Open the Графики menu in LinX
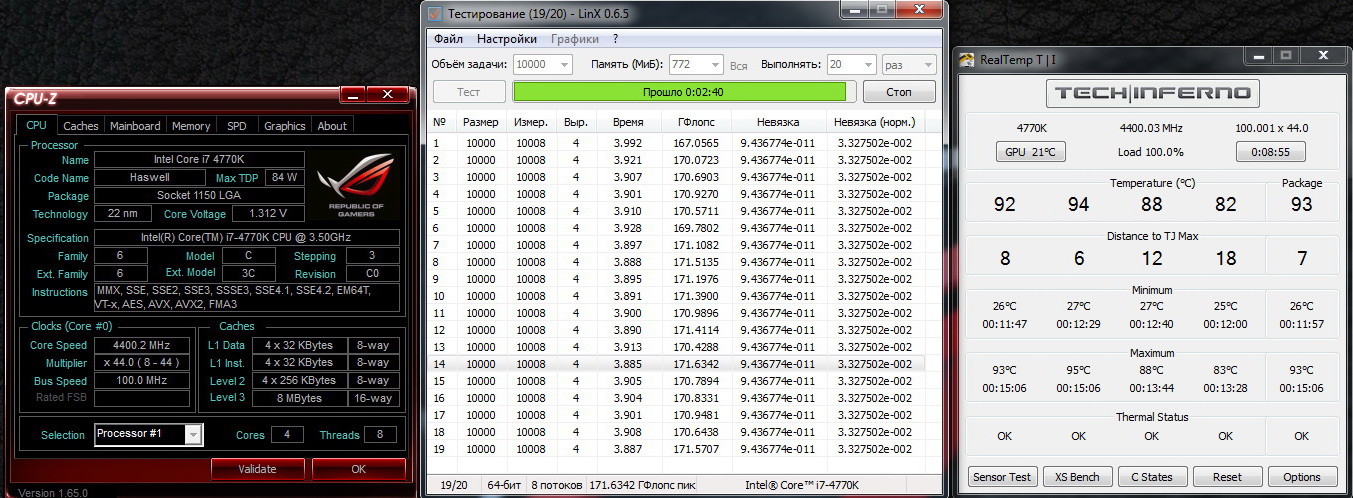Image resolution: width=1353 pixels, height=498 pixels. [x=576, y=39]
